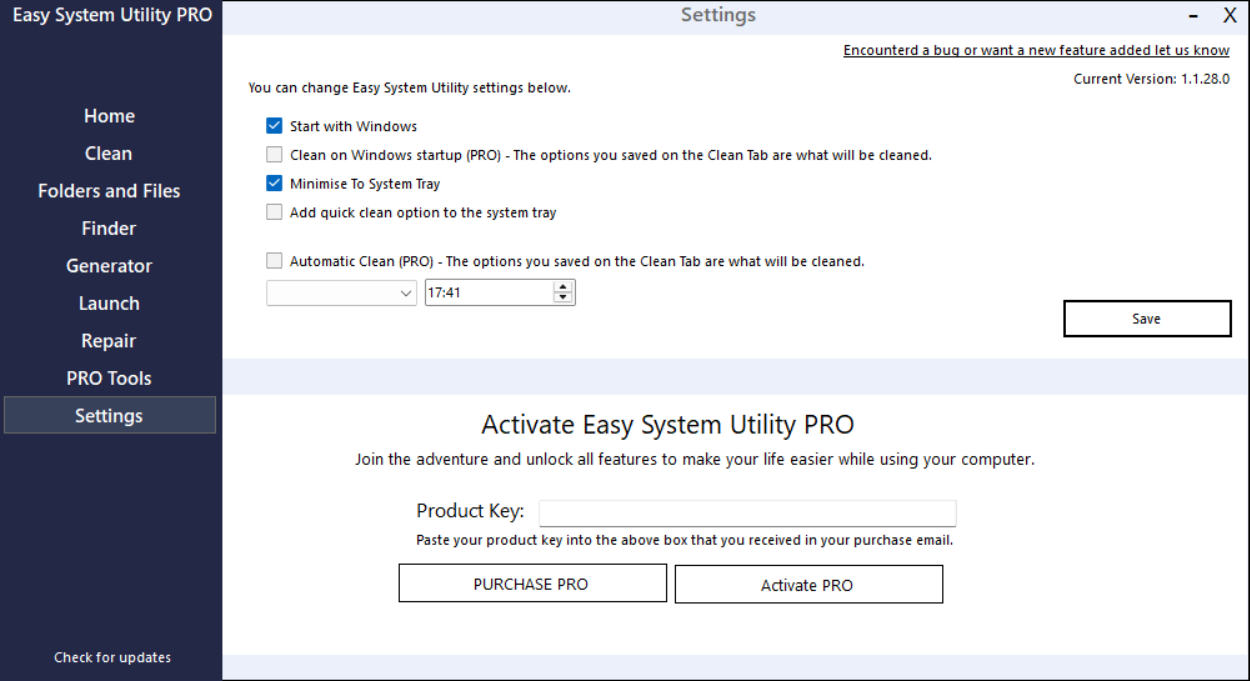Screen dimensions: 1250x681
Task: Click Check for updates
Action: point(112,657)
